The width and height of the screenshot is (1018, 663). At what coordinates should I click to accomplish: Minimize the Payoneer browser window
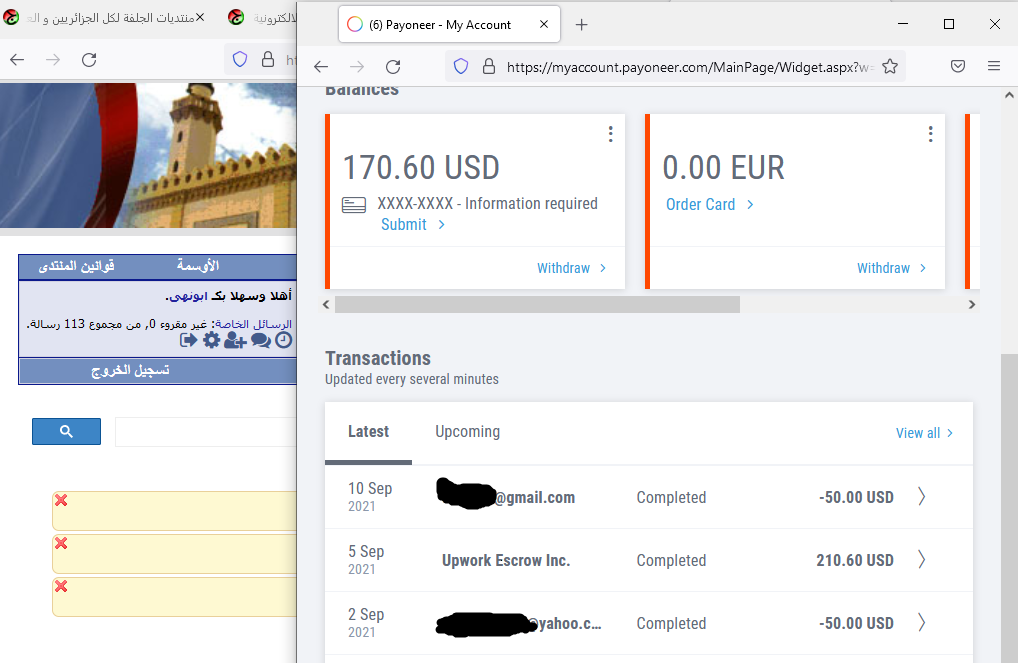pos(902,24)
